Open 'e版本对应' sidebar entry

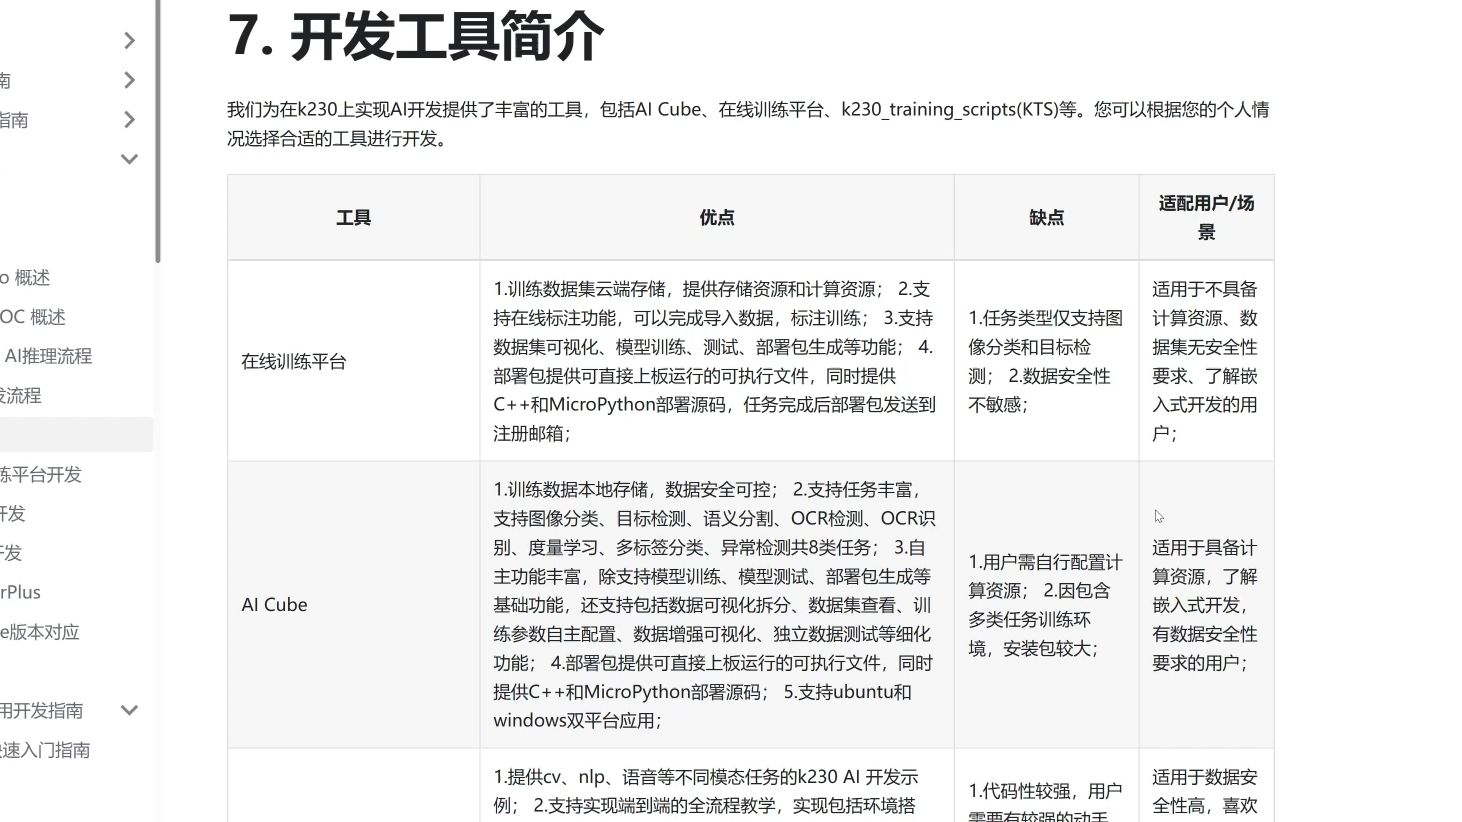pyautogui.click(x=40, y=632)
